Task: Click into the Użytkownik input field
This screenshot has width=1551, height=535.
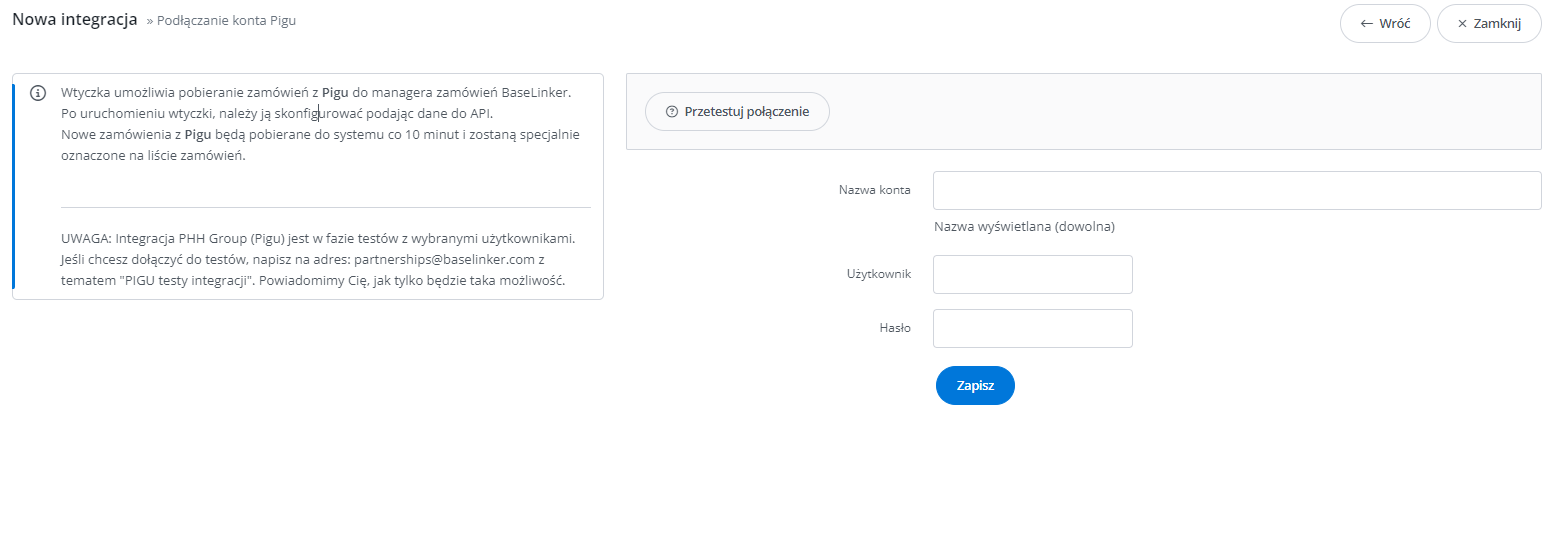Action: pos(1032,274)
